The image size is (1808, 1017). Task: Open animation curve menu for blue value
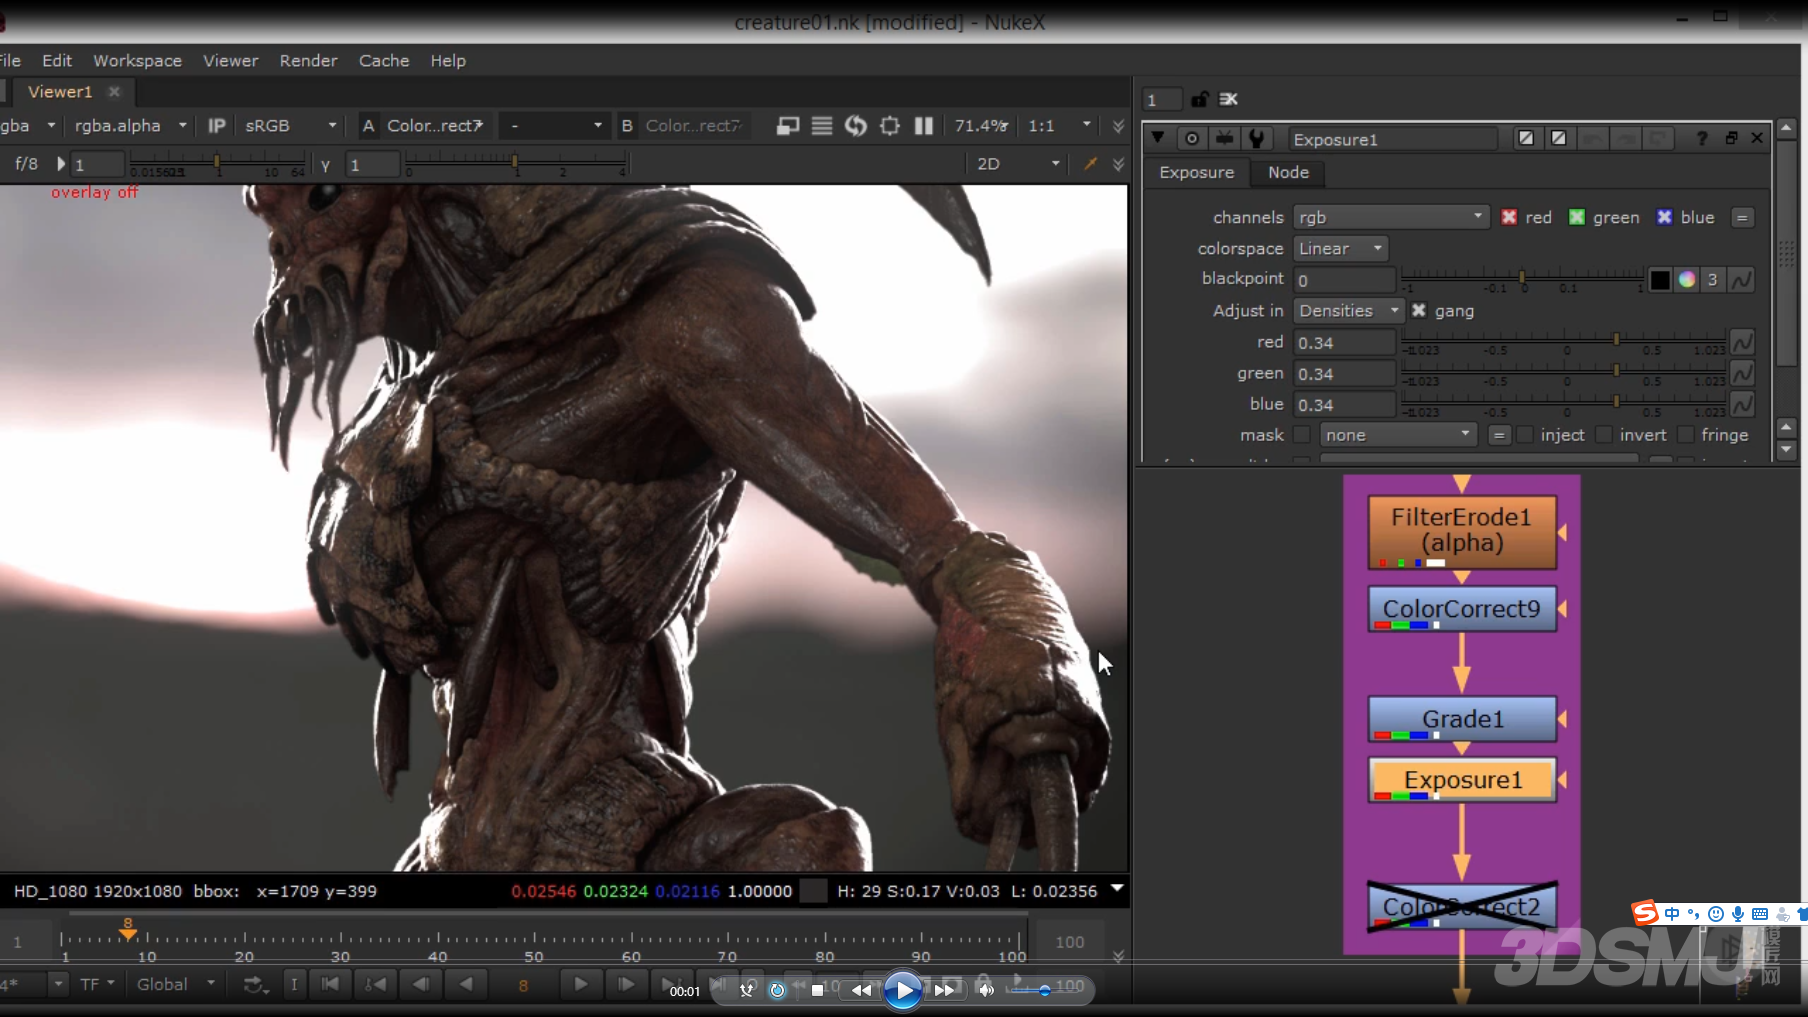click(x=1742, y=404)
